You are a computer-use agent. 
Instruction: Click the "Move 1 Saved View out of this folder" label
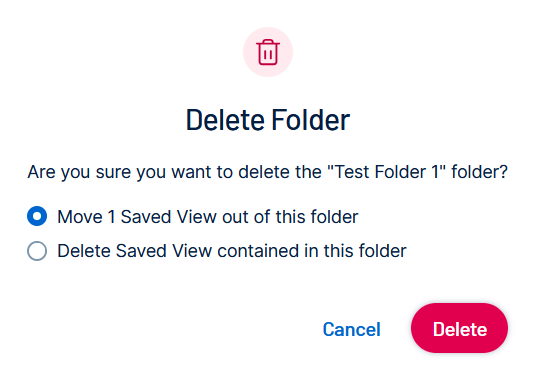[x=208, y=217]
